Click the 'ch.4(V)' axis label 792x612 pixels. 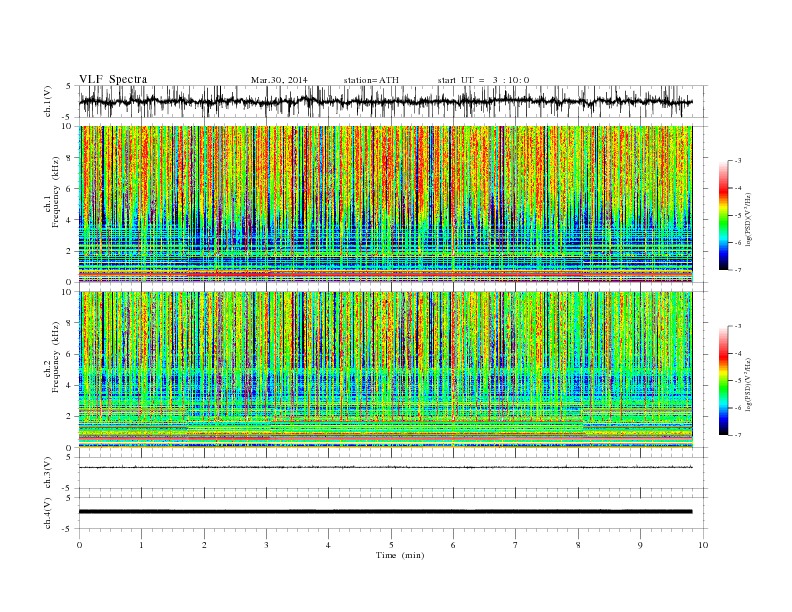click(x=48, y=514)
